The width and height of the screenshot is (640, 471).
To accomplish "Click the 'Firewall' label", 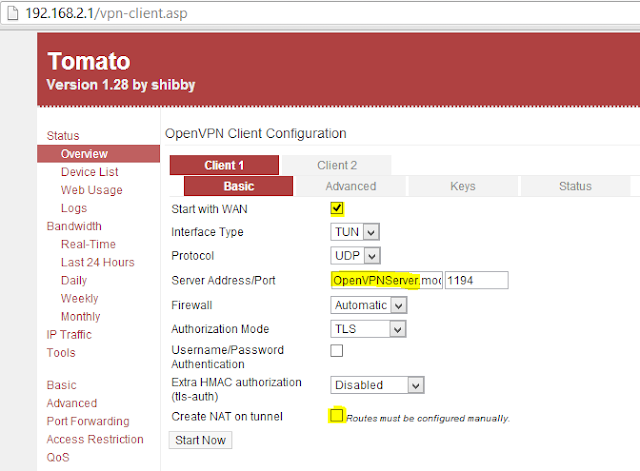I will [x=192, y=305].
